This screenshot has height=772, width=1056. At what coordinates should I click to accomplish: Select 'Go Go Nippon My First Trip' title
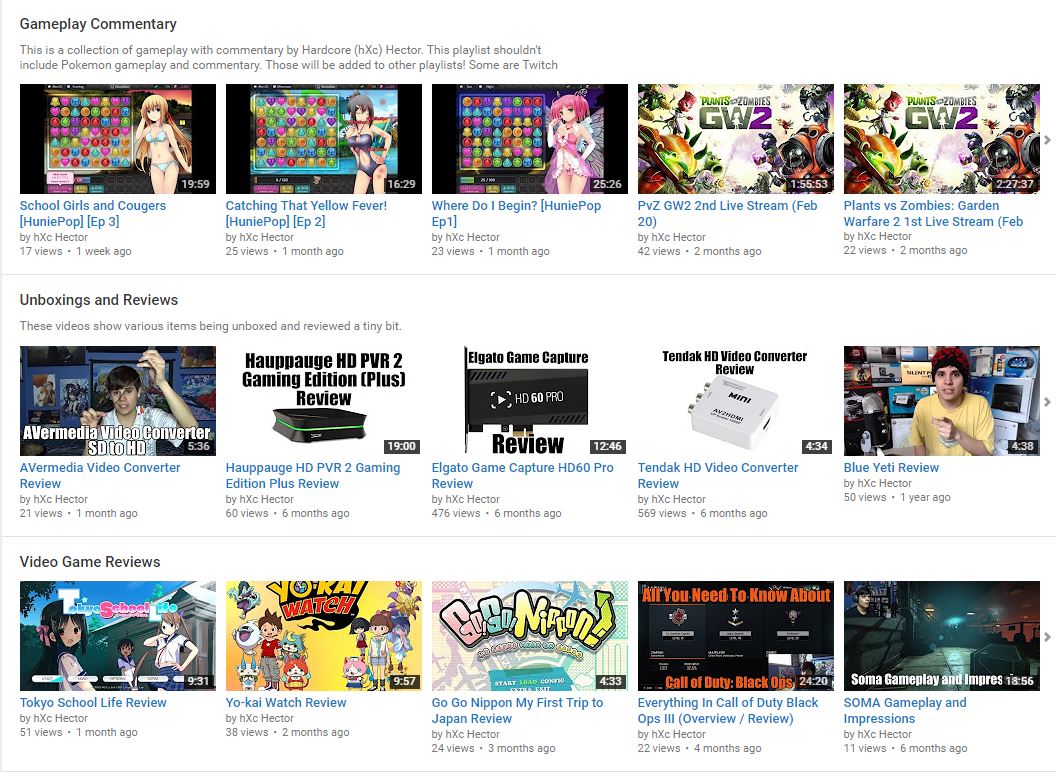517,711
